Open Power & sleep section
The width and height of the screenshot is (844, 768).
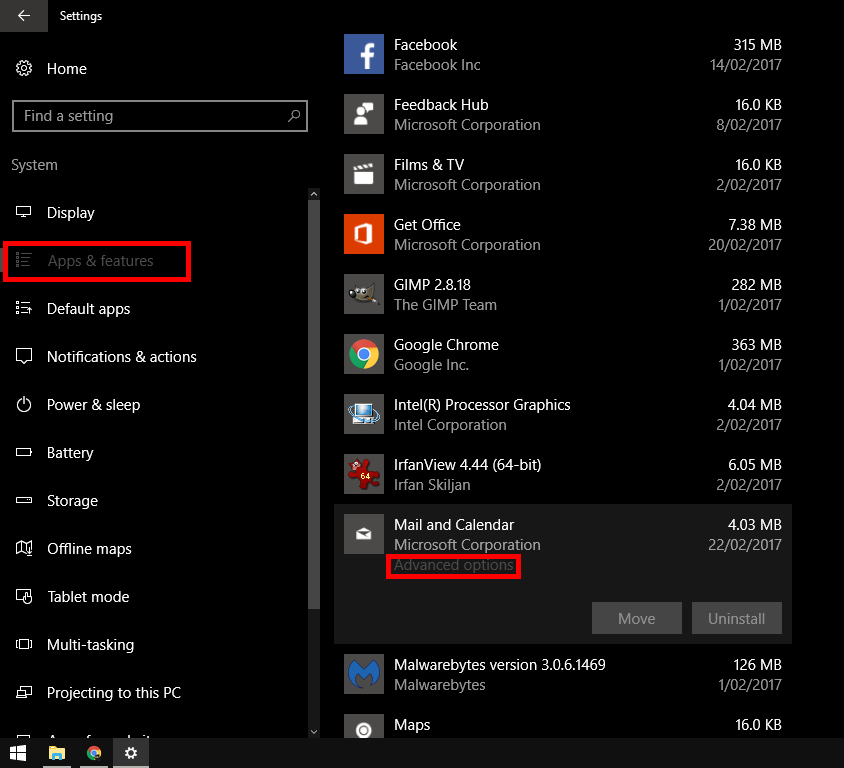94,405
